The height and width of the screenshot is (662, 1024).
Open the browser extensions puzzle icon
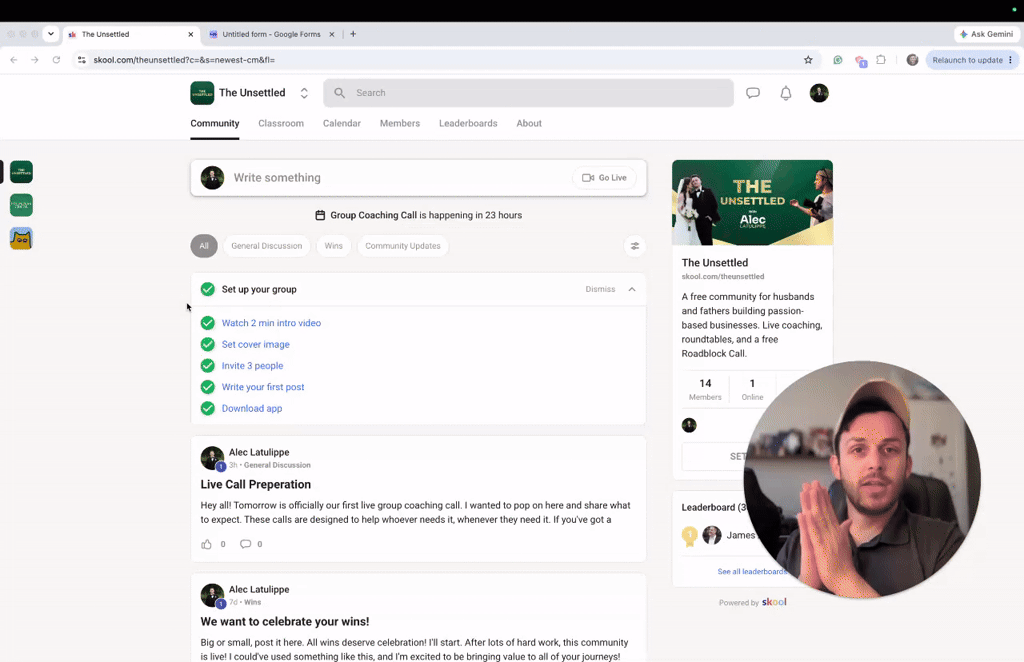pos(881,60)
